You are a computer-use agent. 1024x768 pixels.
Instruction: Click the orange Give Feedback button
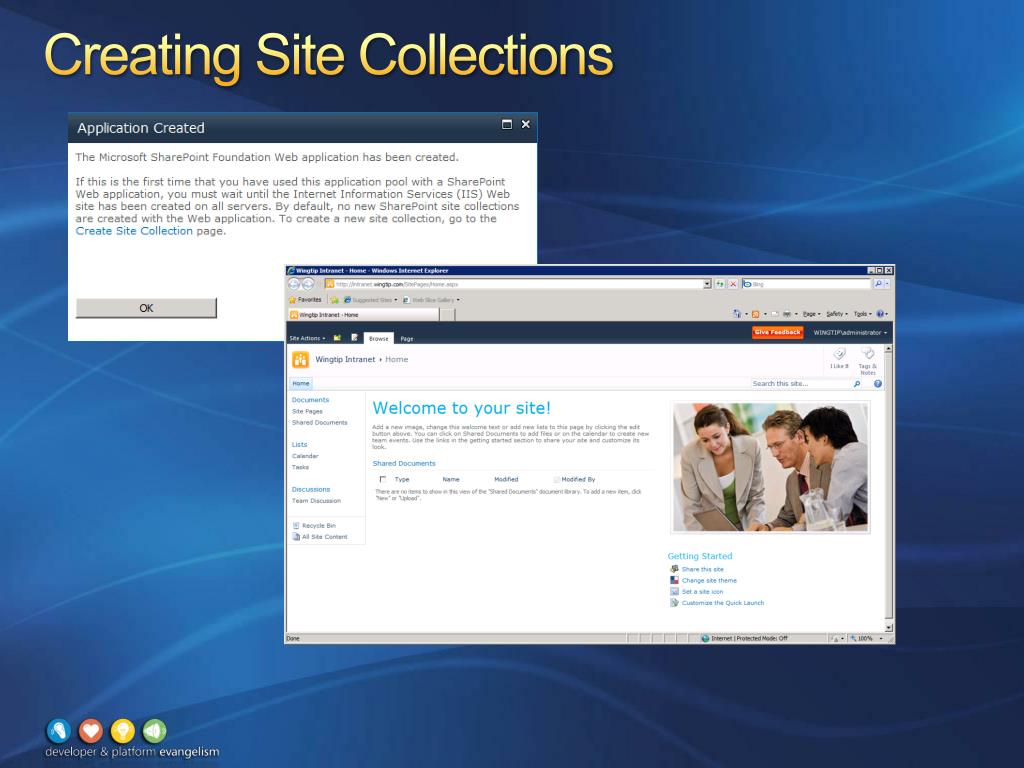tap(777, 332)
